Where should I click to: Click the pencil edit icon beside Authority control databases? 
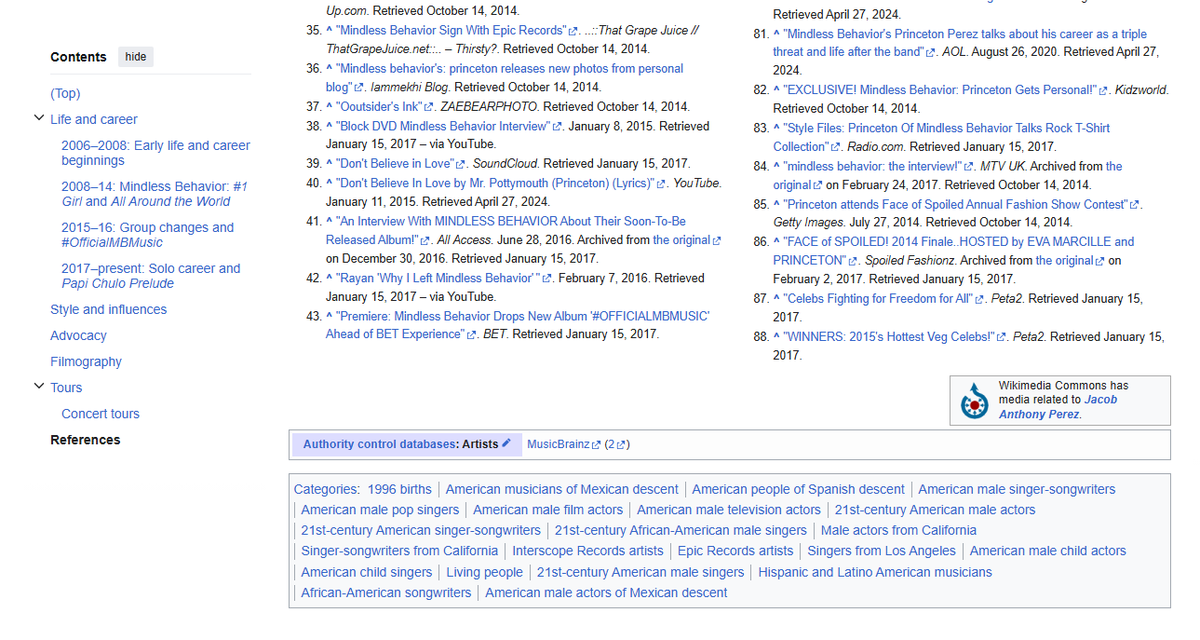click(x=507, y=443)
